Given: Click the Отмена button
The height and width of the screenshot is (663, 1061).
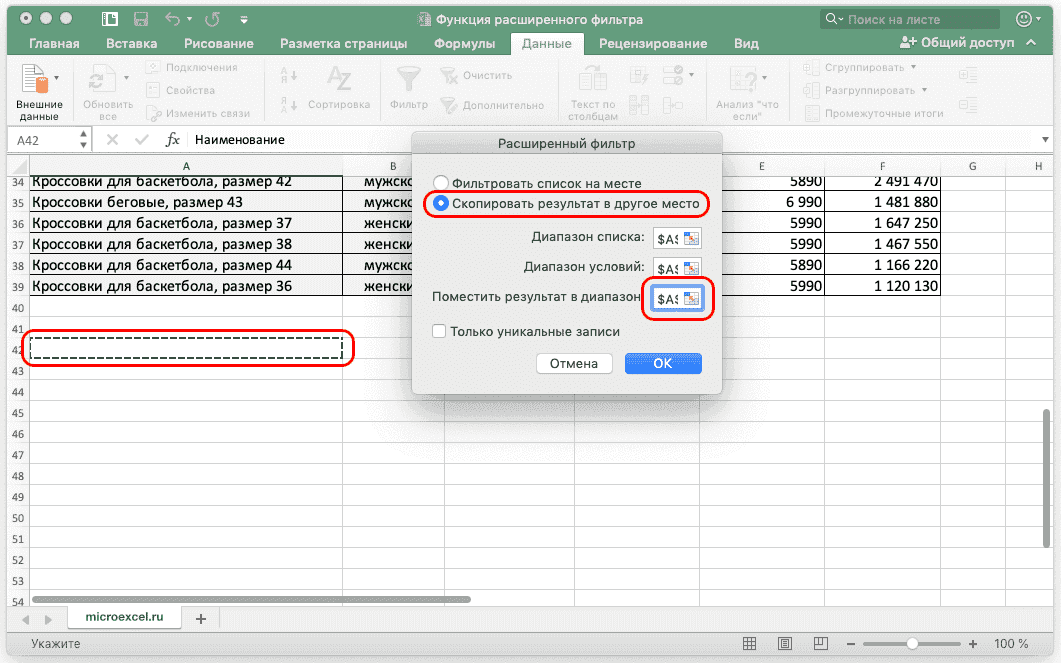Looking at the screenshot, I should tap(574, 363).
